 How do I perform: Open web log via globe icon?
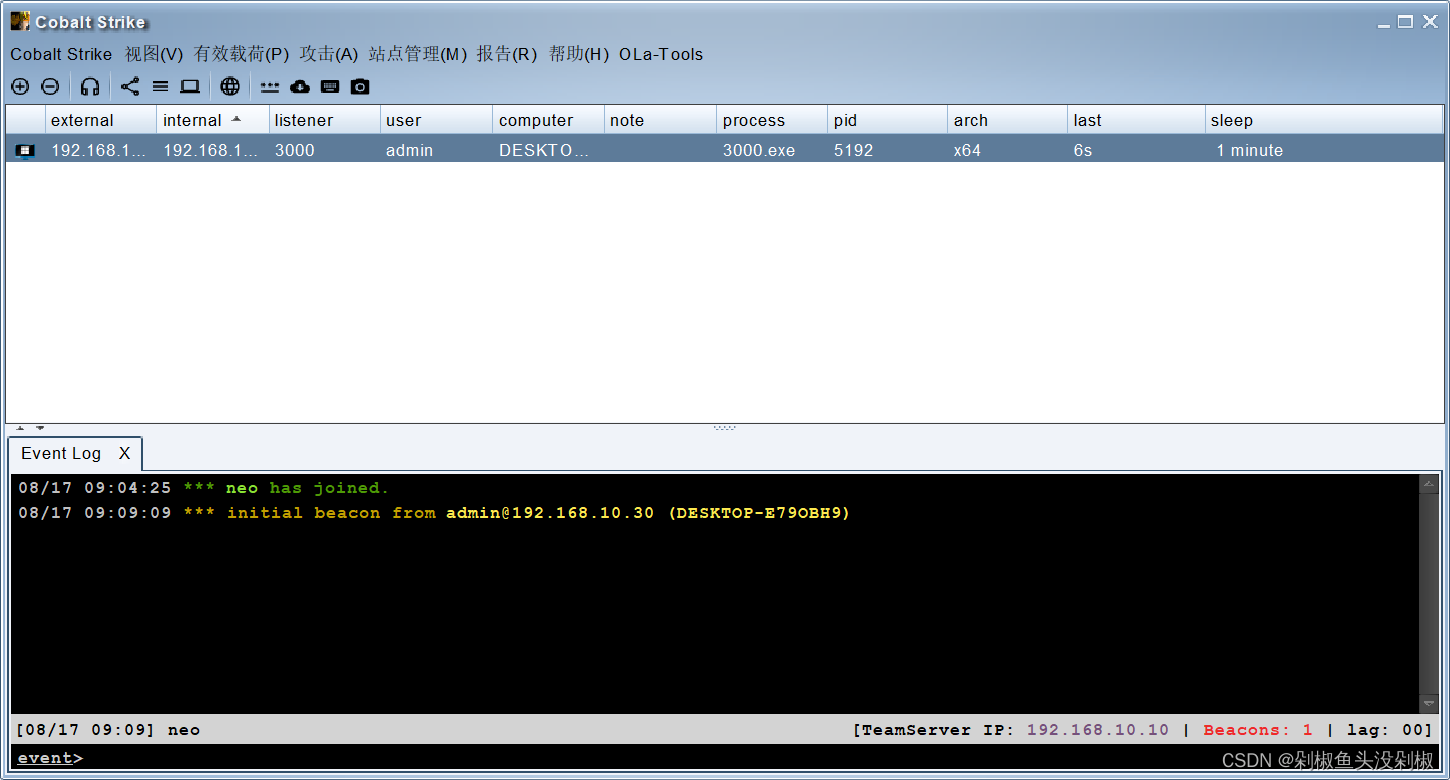[230, 87]
